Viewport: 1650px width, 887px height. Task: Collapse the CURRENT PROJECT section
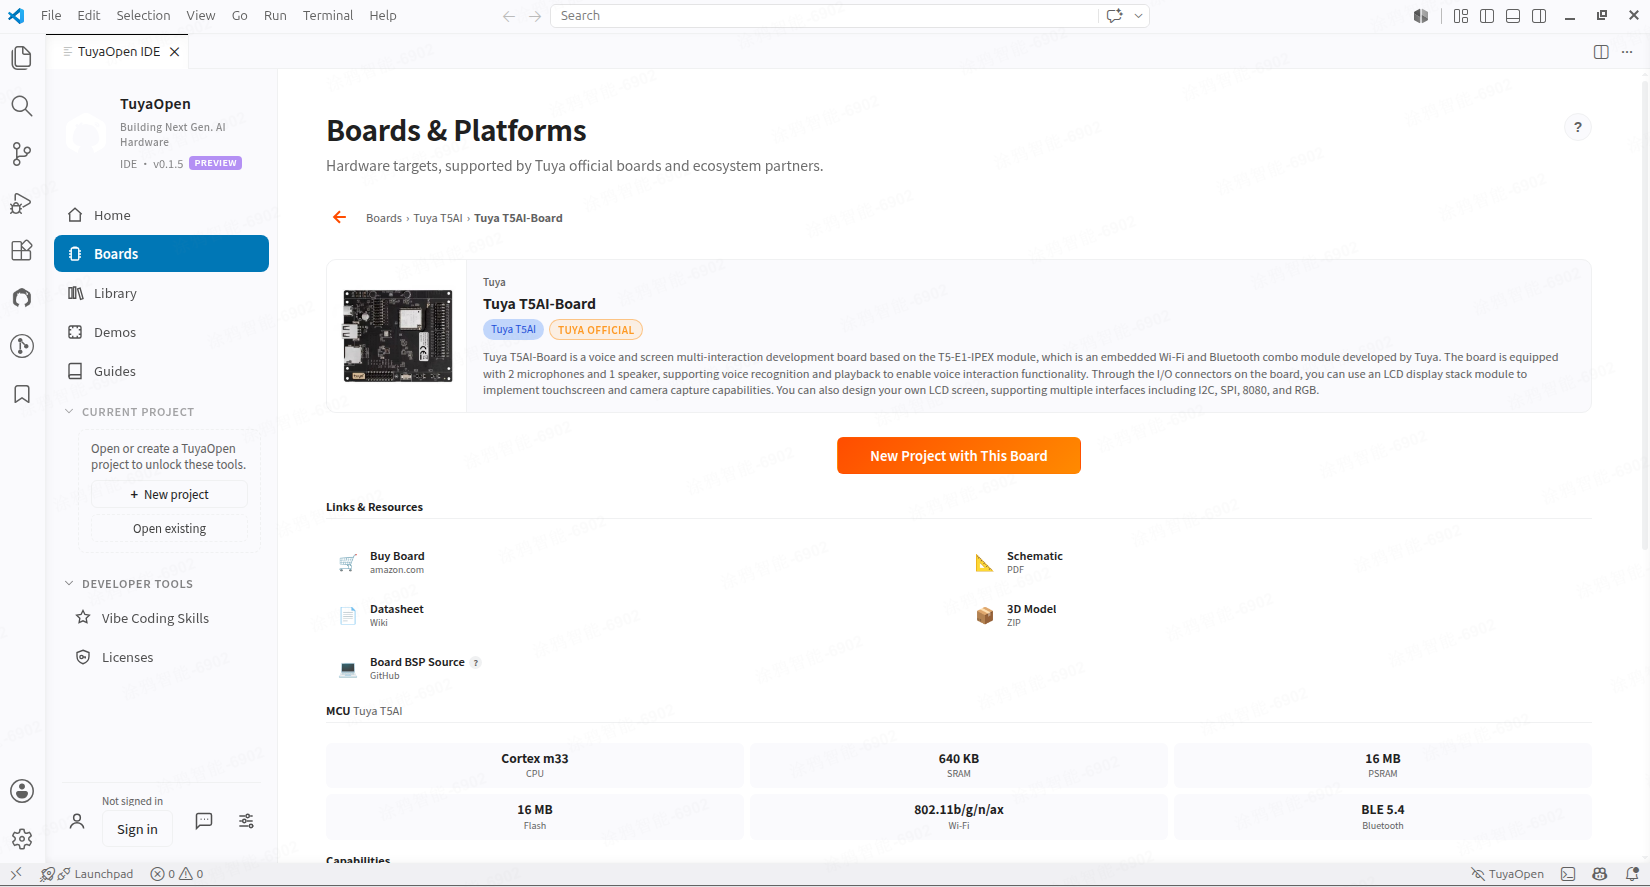[130, 412]
